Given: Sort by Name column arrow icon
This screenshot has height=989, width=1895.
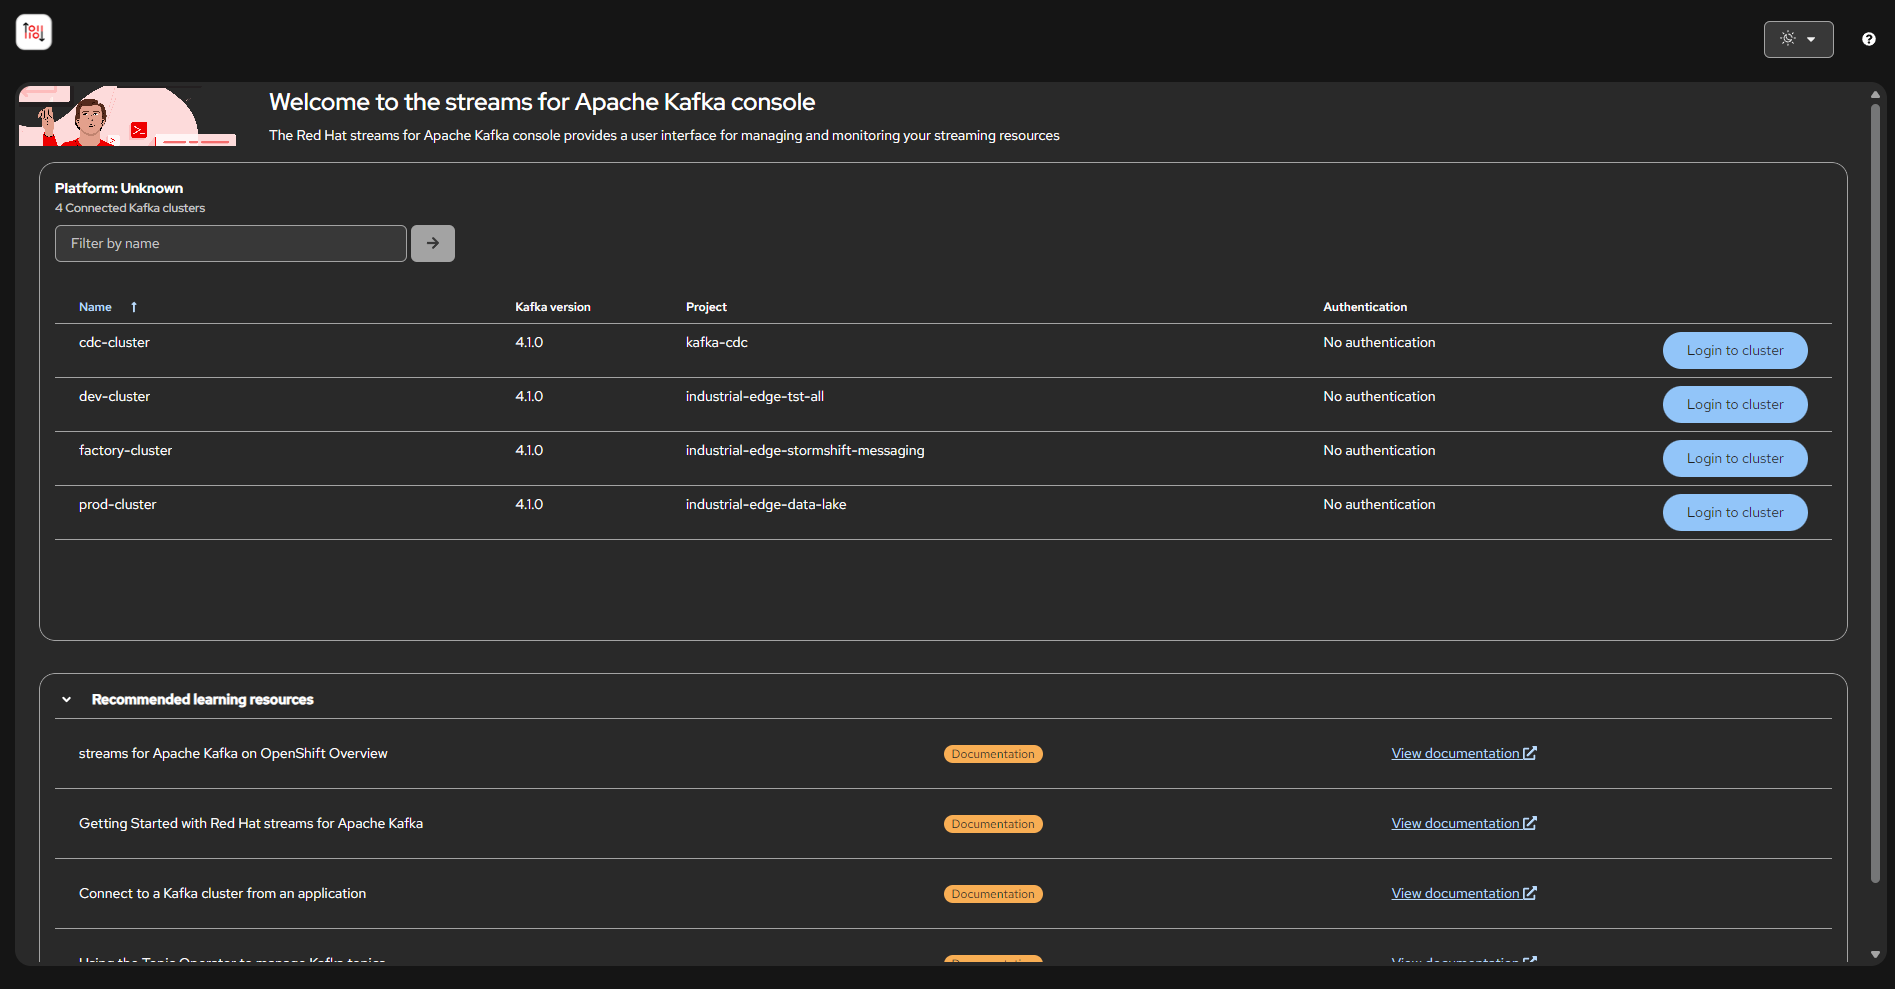Looking at the screenshot, I should (134, 307).
